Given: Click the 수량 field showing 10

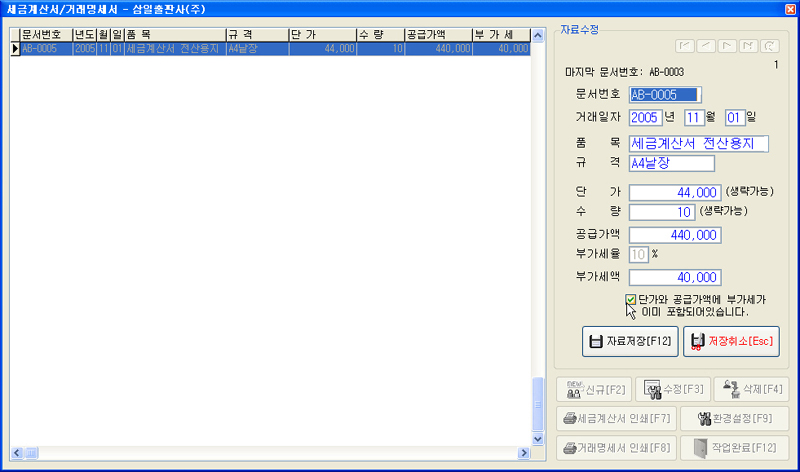Looking at the screenshot, I should 662,212.
